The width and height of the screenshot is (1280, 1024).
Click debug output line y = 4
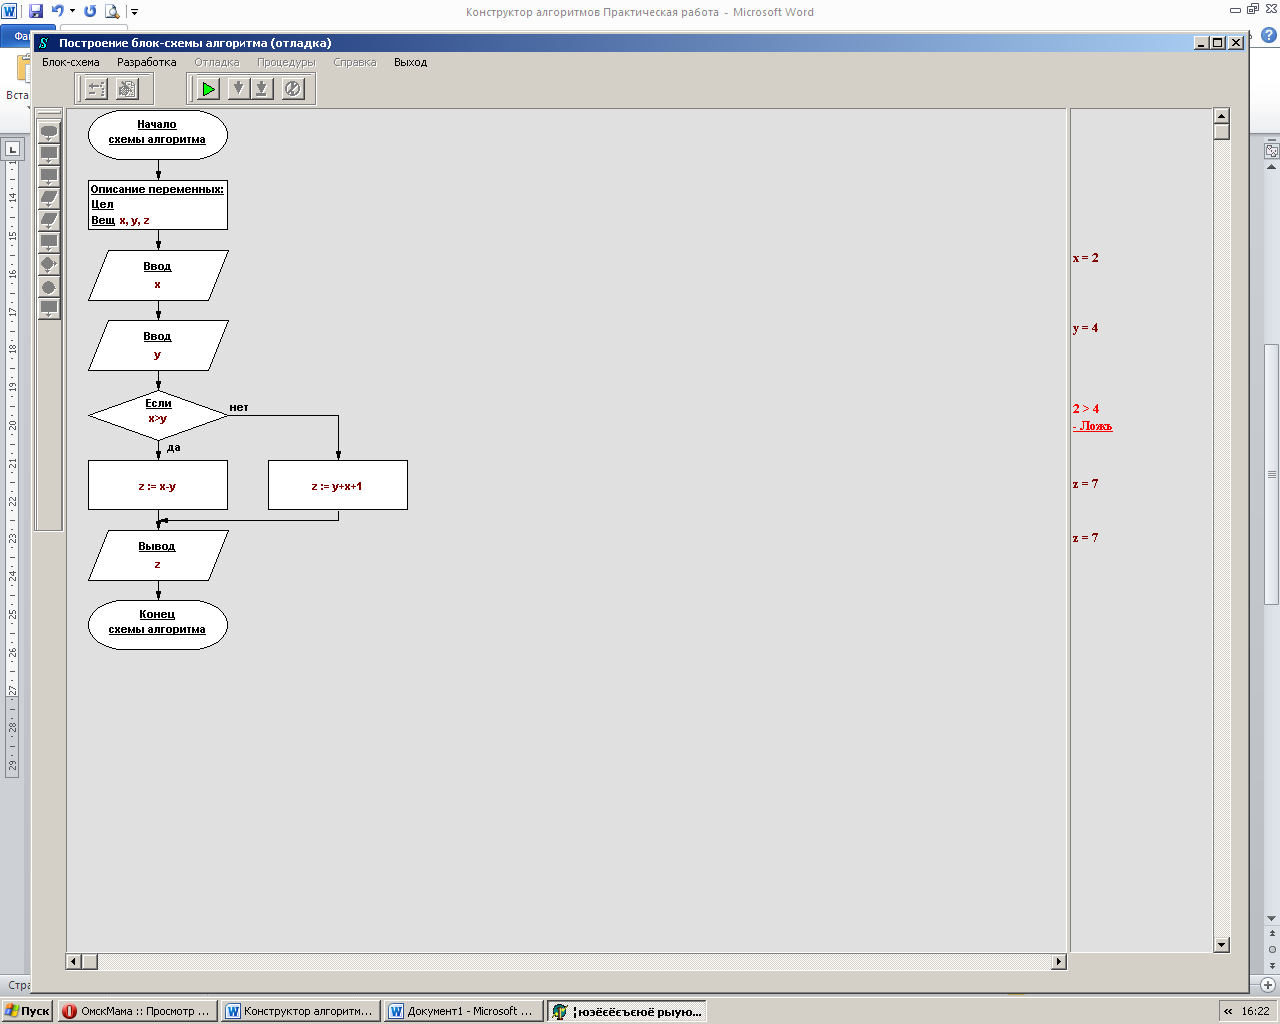(x=1086, y=328)
